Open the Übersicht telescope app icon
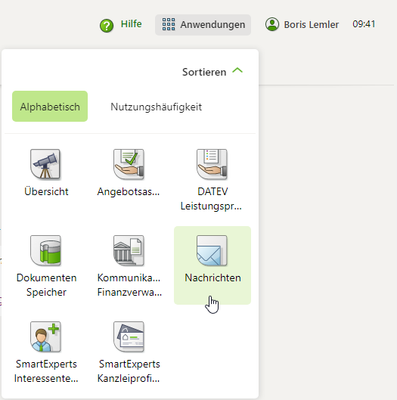 coord(46,165)
